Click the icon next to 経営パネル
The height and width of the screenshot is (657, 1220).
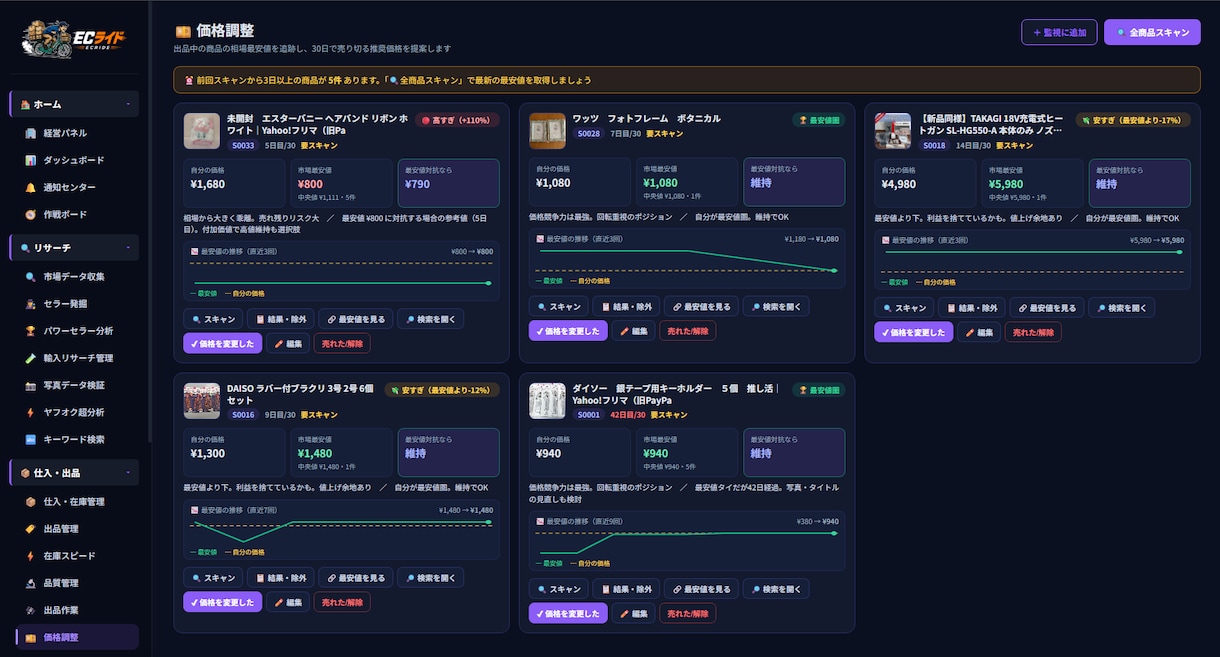[30, 133]
